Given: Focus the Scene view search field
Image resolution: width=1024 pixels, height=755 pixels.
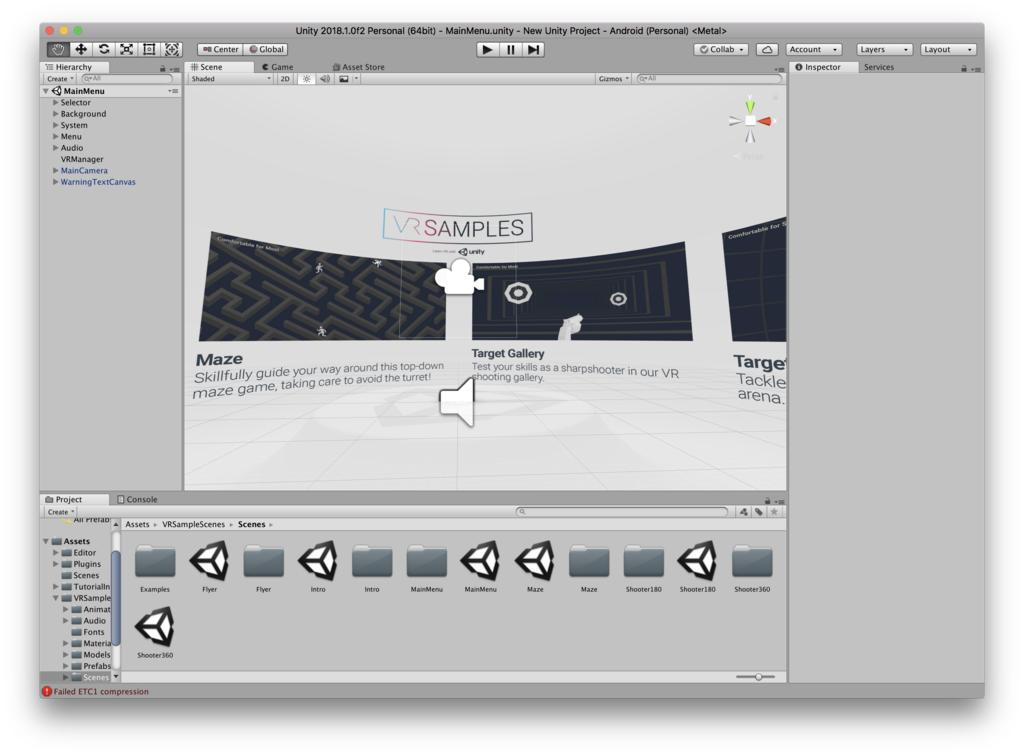Looking at the screenshot, I should click(x=709, y=79).
